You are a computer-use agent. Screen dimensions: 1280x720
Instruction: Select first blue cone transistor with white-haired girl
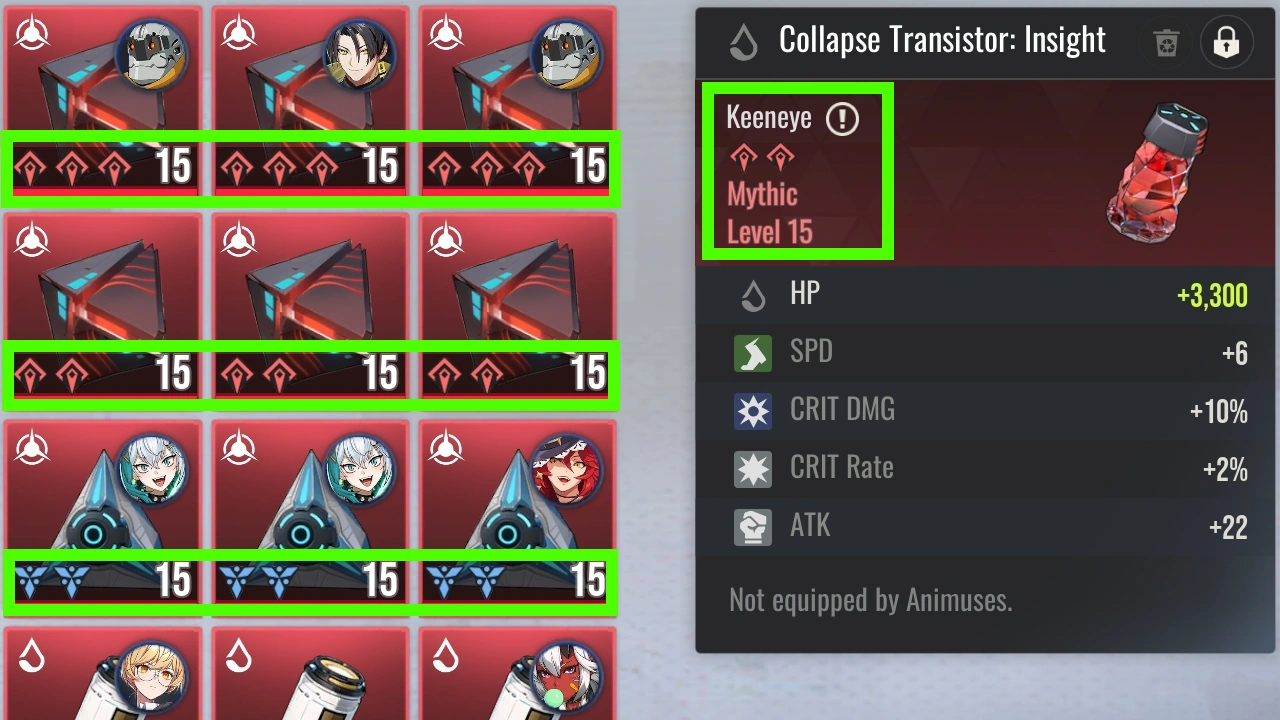(x=103, y=515)
